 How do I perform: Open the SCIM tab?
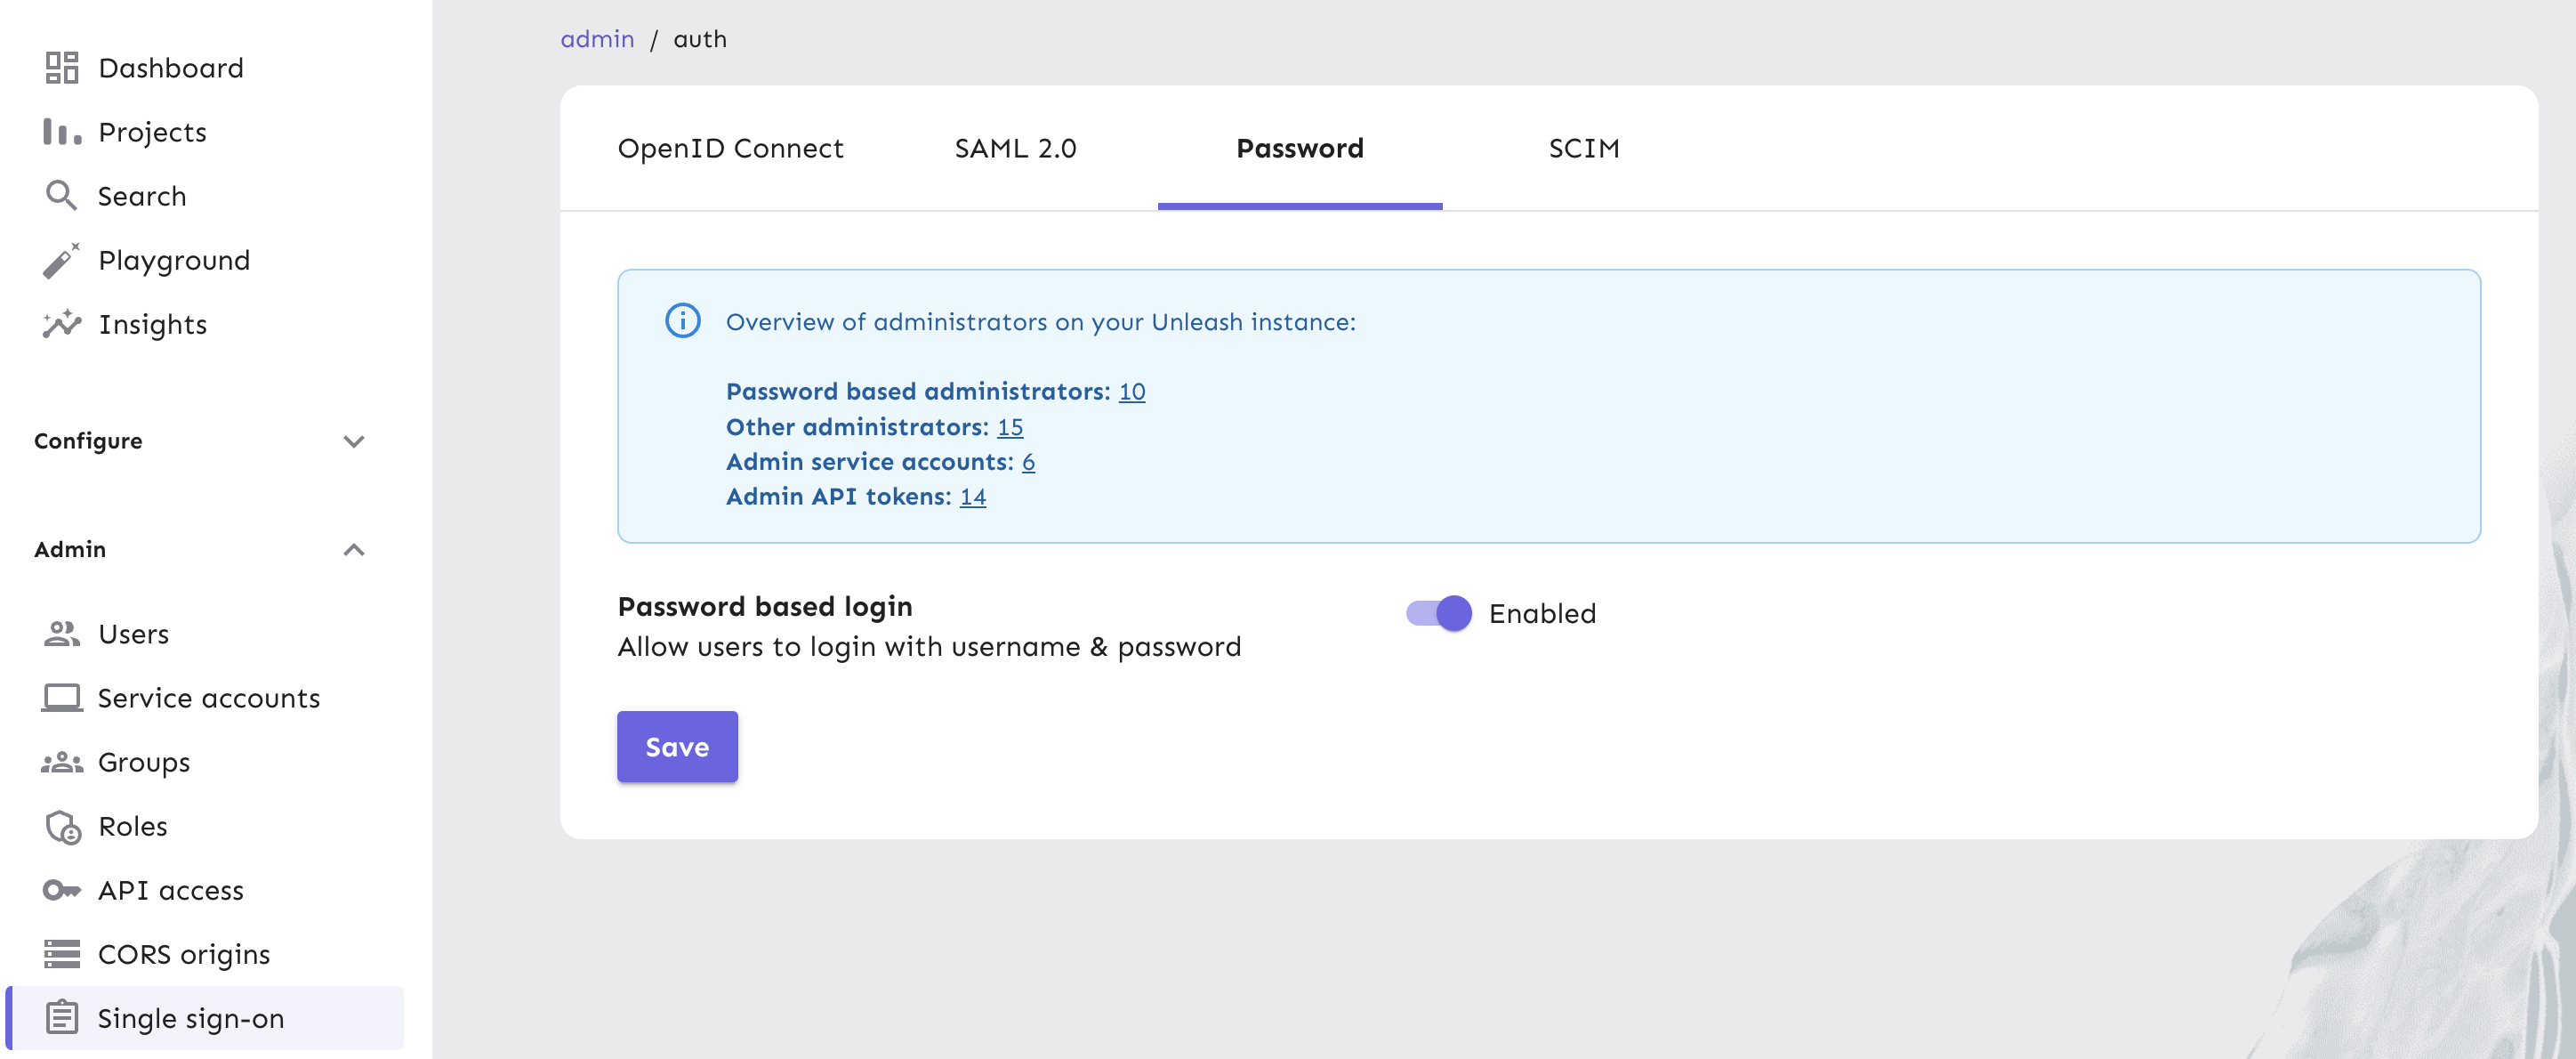coord(1584,148)
